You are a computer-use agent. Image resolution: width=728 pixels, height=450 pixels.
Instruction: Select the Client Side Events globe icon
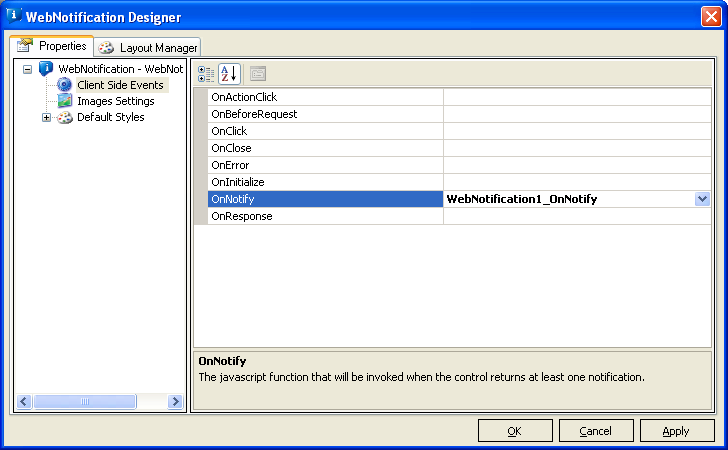click(x=65, y=85)
